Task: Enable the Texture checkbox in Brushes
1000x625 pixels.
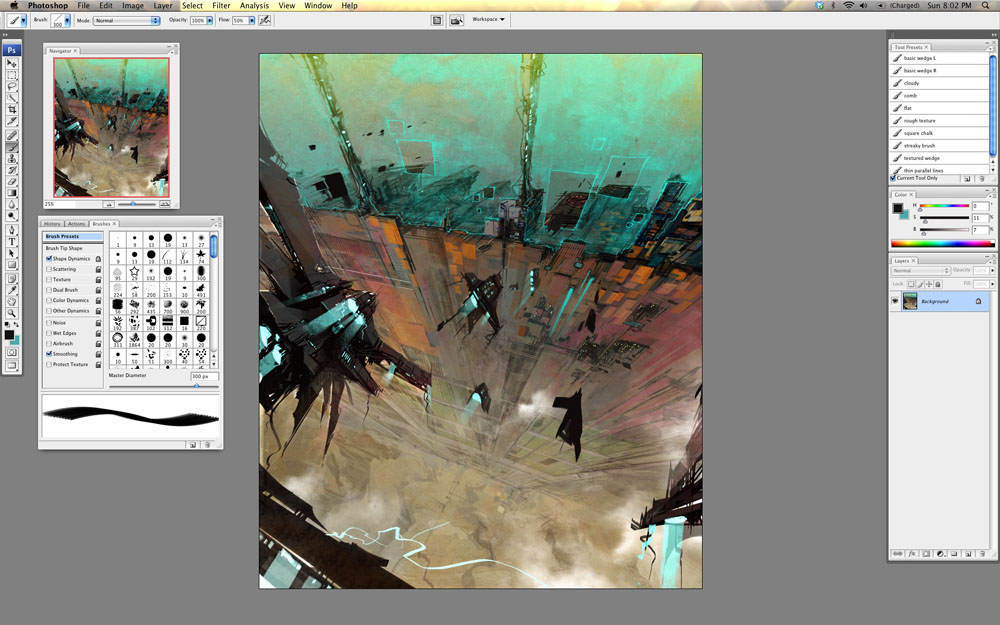Action: 49,279
